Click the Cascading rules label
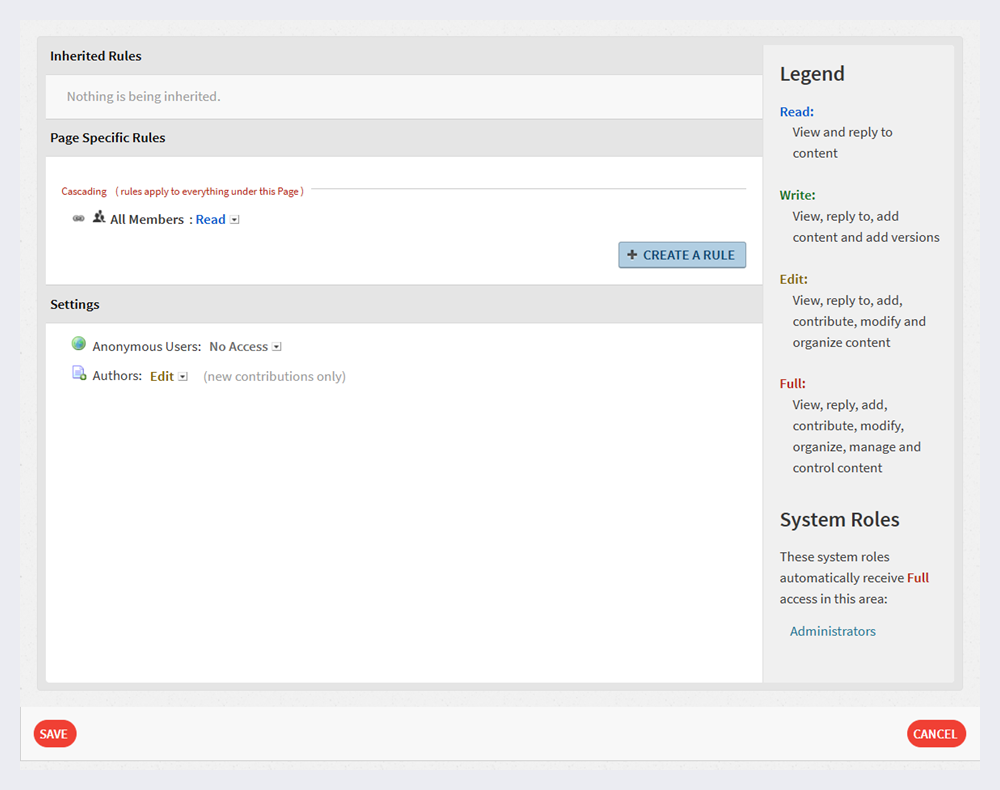Image resolution: width=1000 pixels, height=790 pixels. (x=83, y=191)
